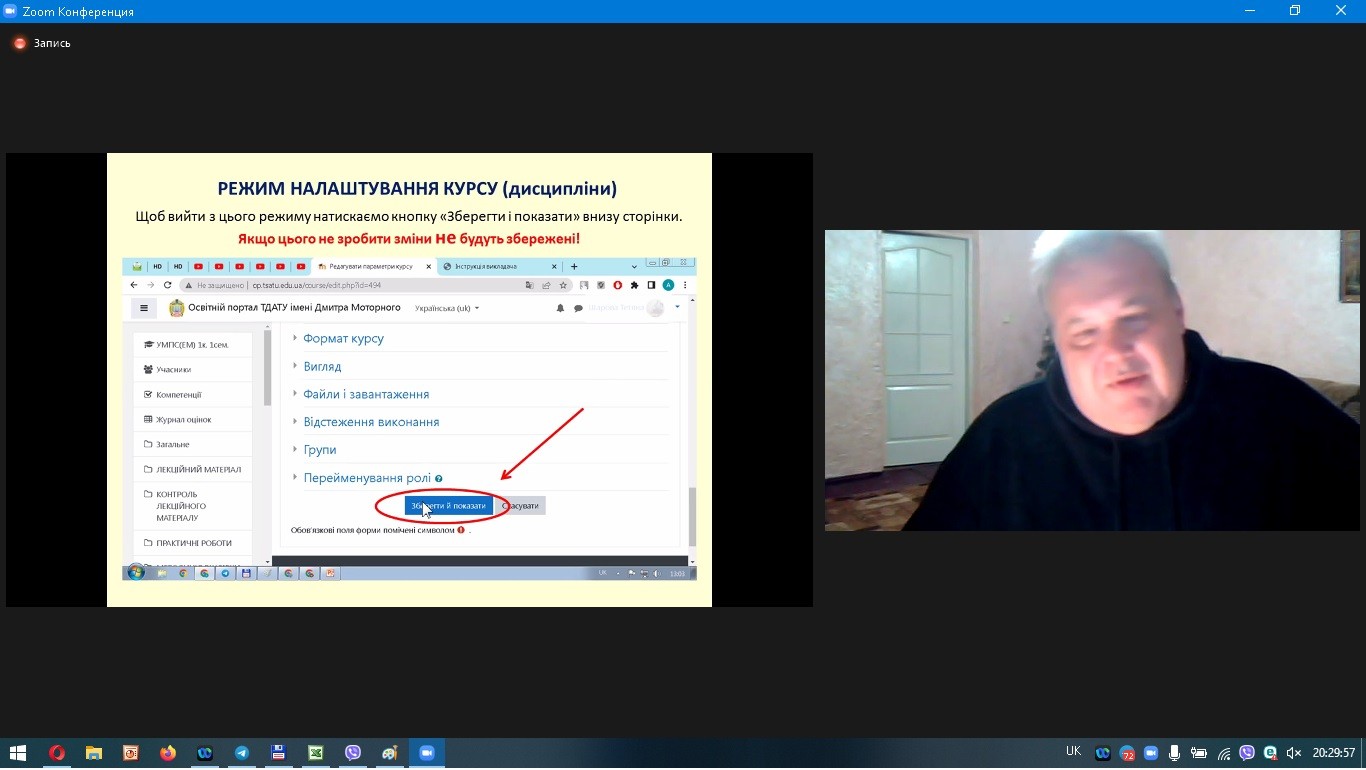Image resolution: width=1366 pixels, height=770 pixels.
Task: Expand the Формат курсу section
Action: point(343,339)
